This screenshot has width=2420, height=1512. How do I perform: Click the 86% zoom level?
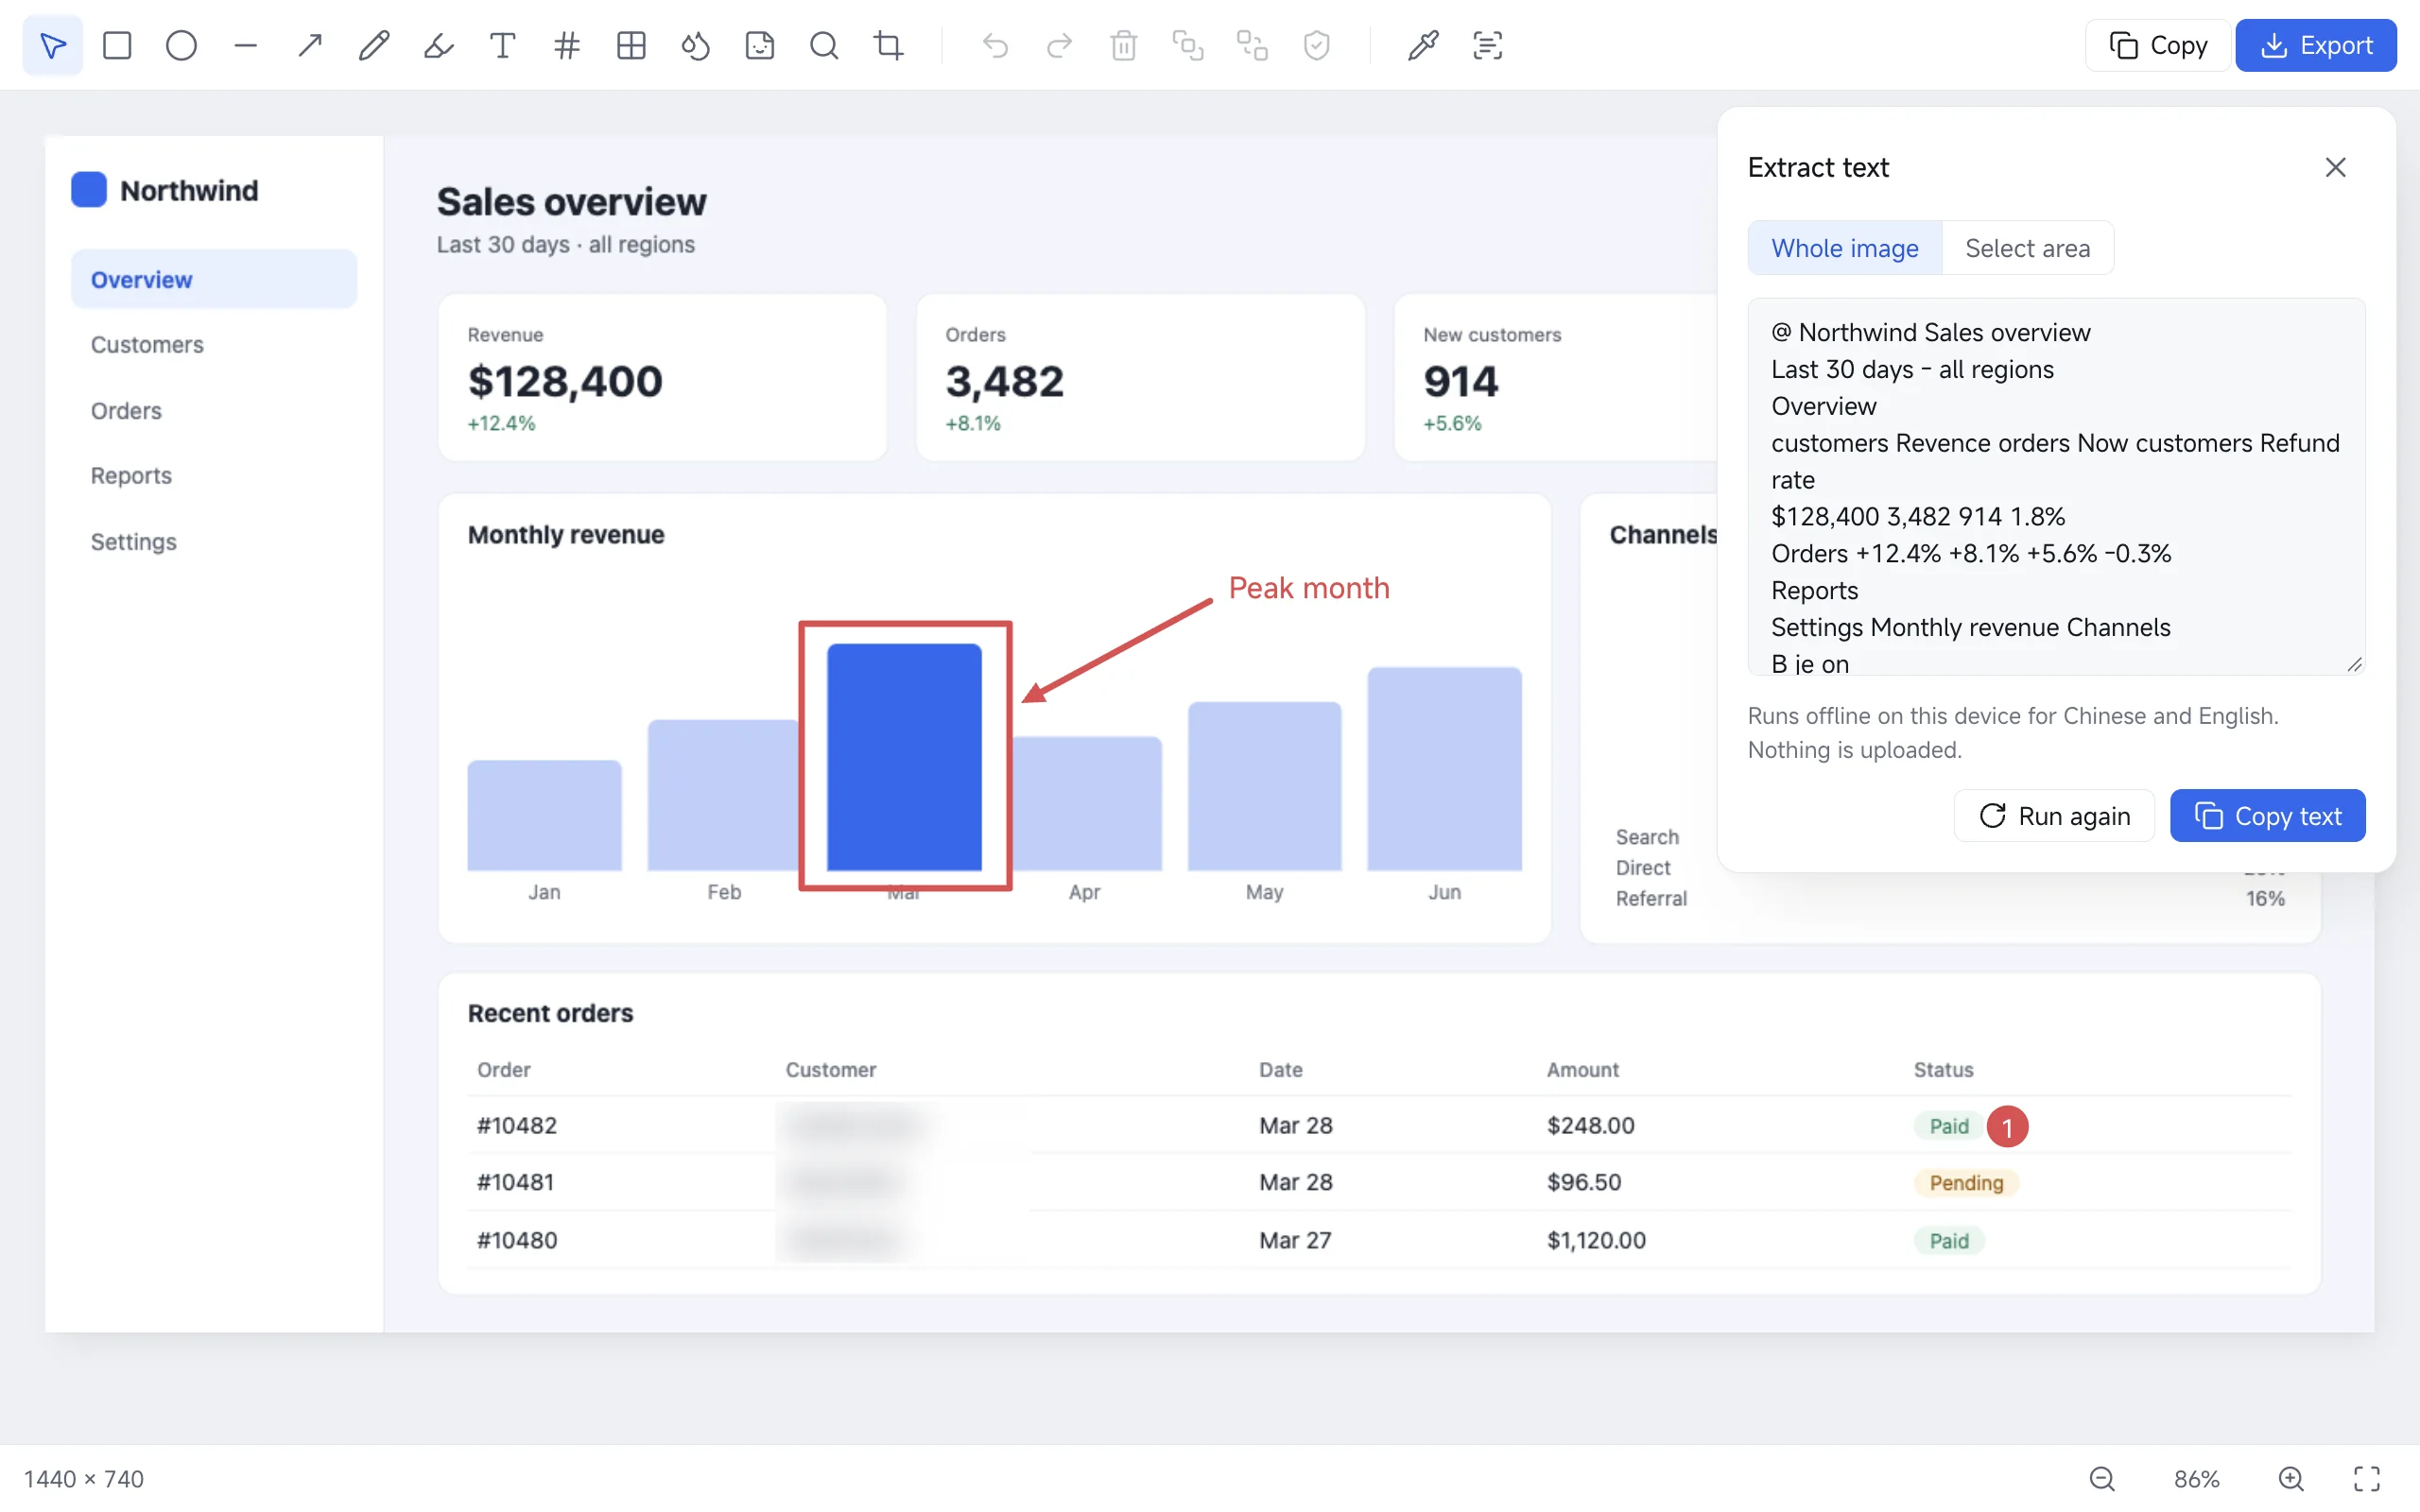2196,1478
